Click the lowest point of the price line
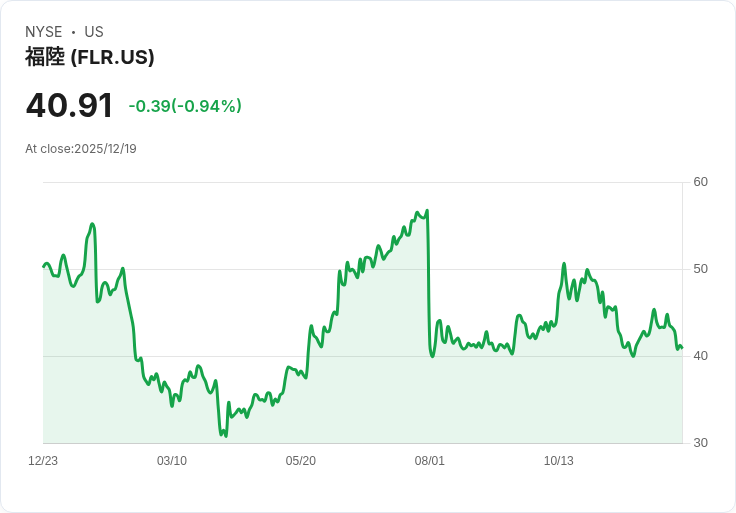This screenshot has height=513, width=736. [x=226, y=436]
